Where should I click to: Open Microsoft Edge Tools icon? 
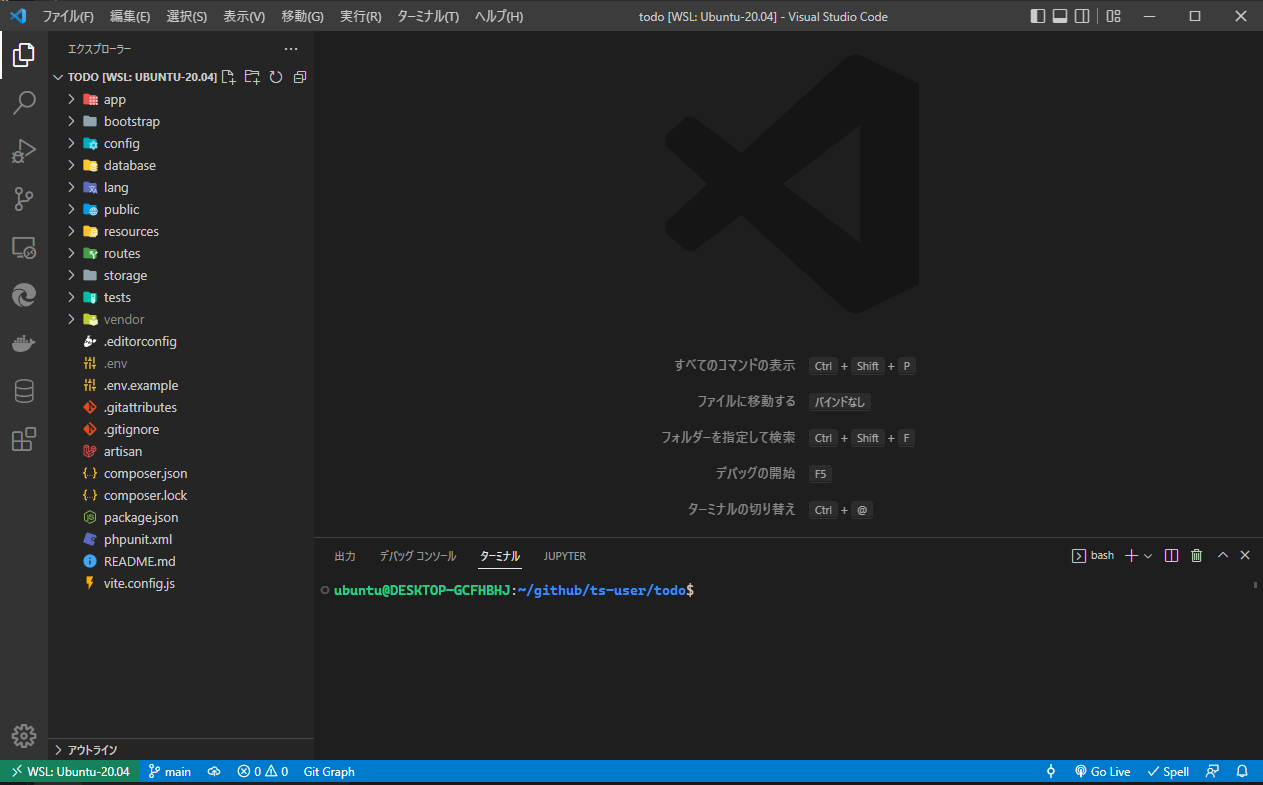[24, 295]
